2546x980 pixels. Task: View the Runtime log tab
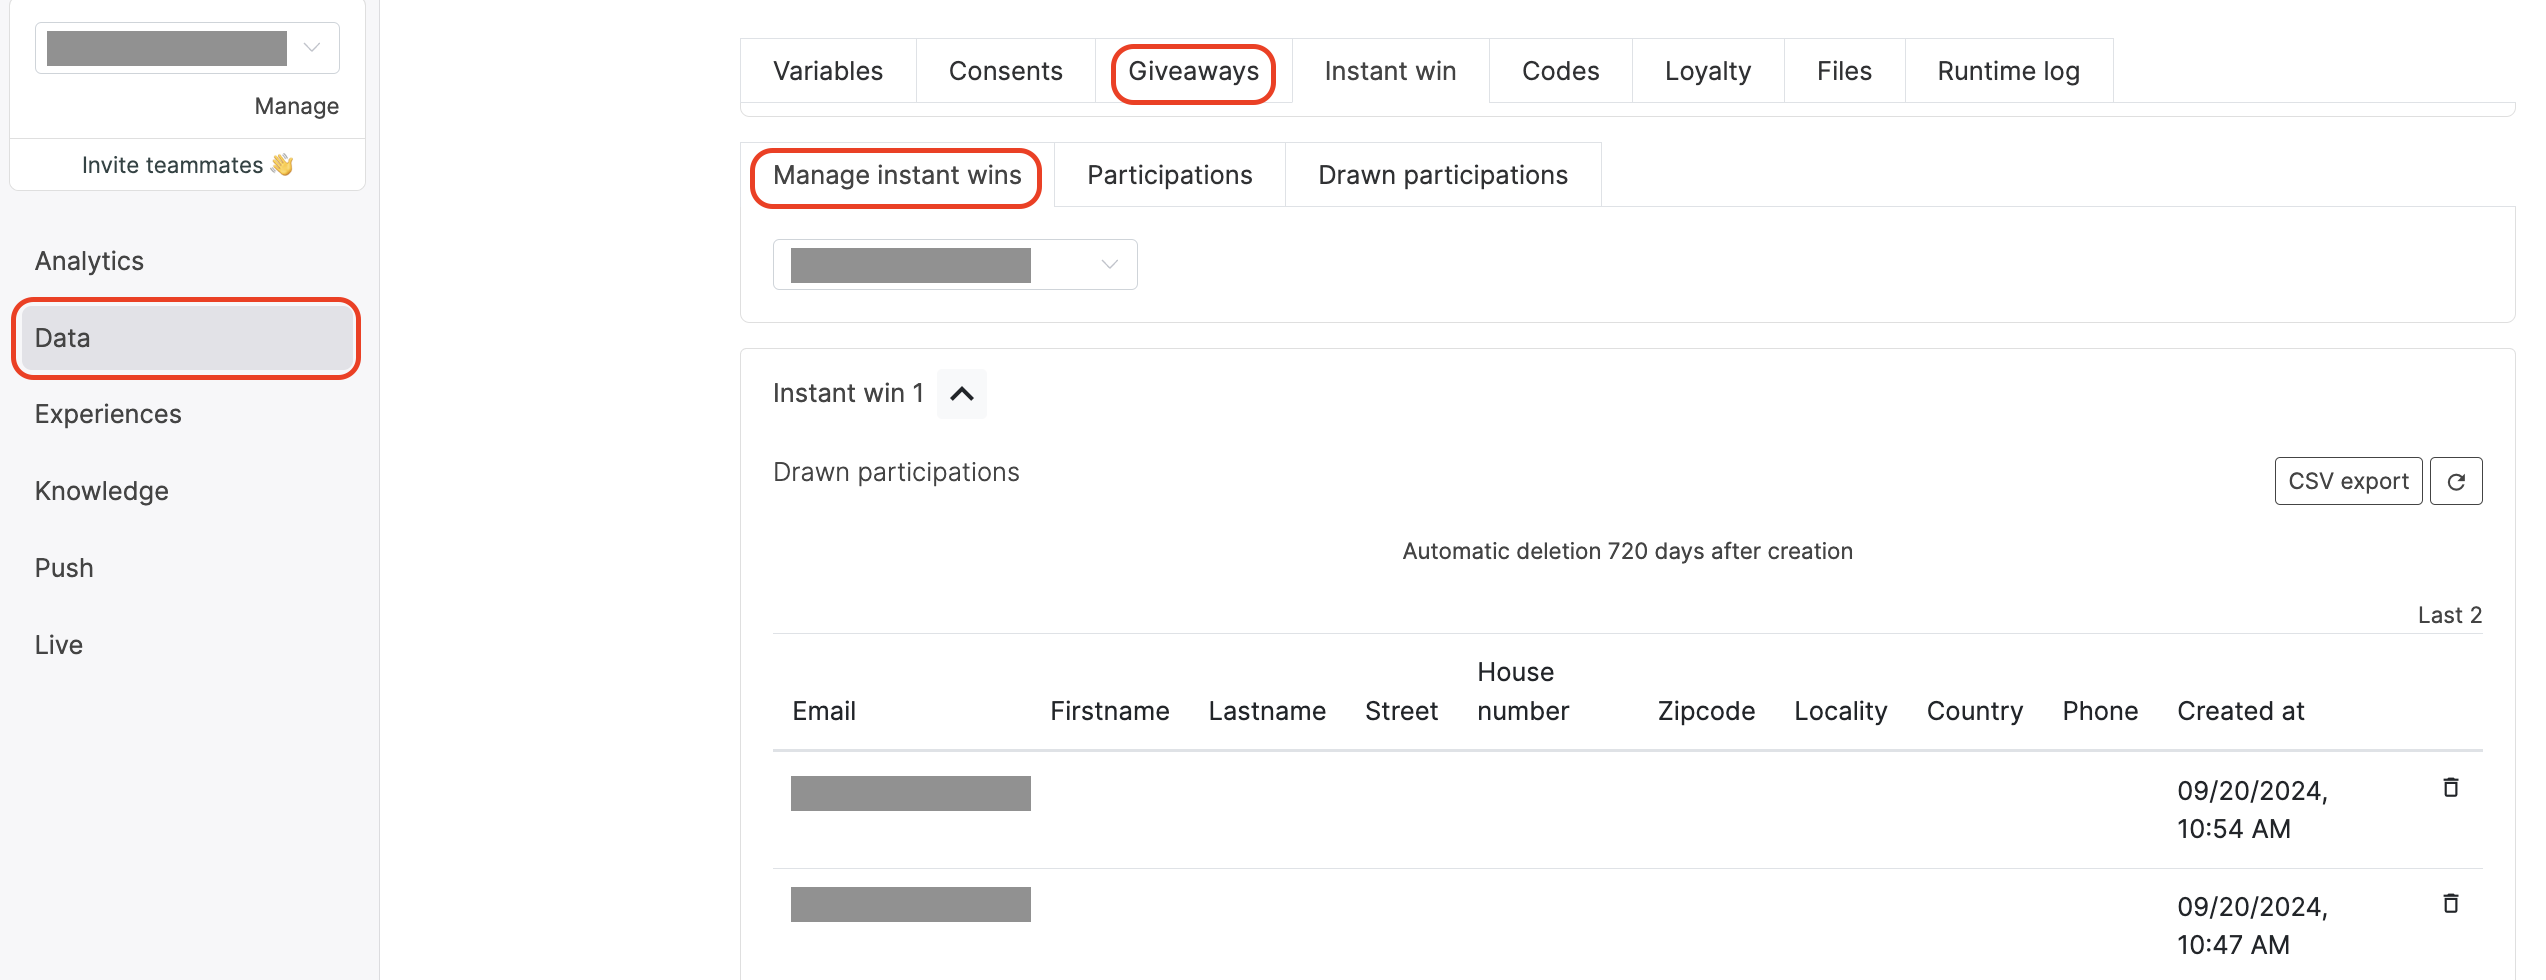pos(2007,71)
